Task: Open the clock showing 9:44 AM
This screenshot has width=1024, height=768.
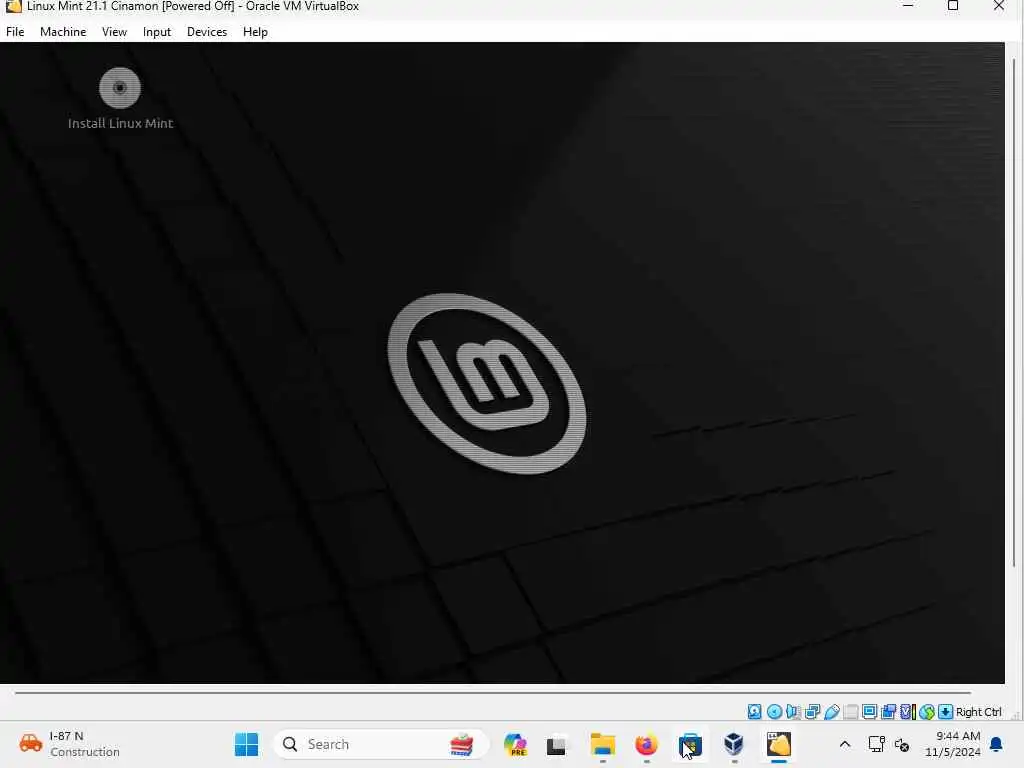Action: [x=952, y=744]
